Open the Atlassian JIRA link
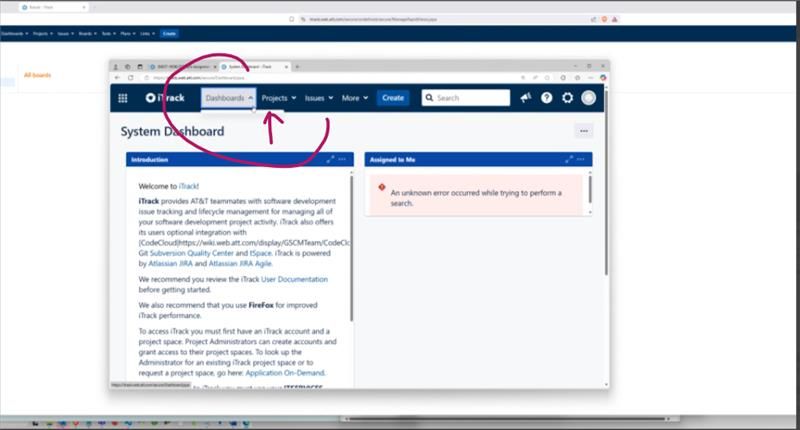This screenshot has width=800, height=430. pos(170,263)
